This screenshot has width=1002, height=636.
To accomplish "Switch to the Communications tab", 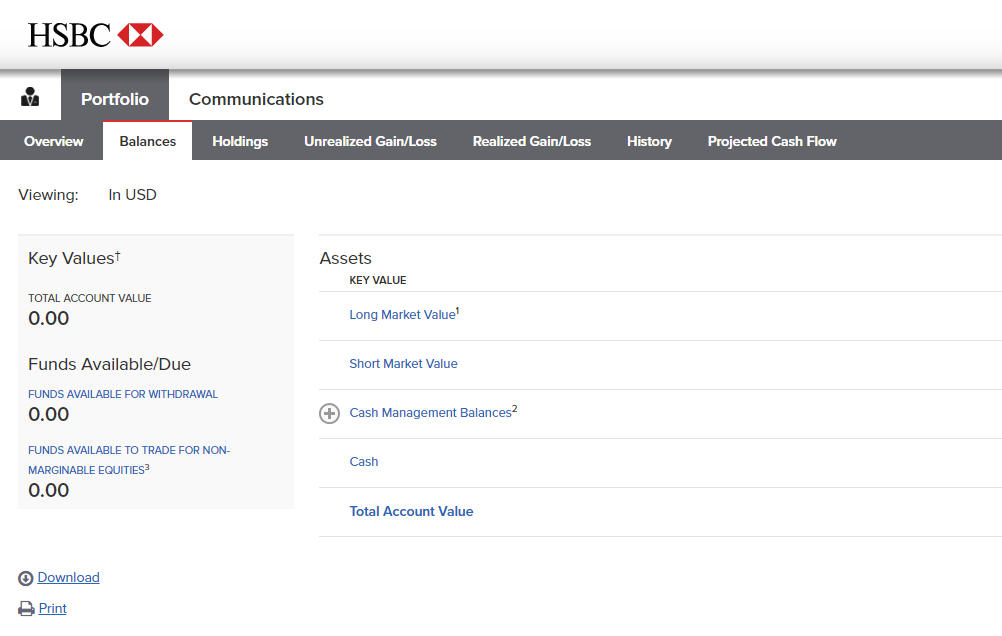I will pos(256,99).
